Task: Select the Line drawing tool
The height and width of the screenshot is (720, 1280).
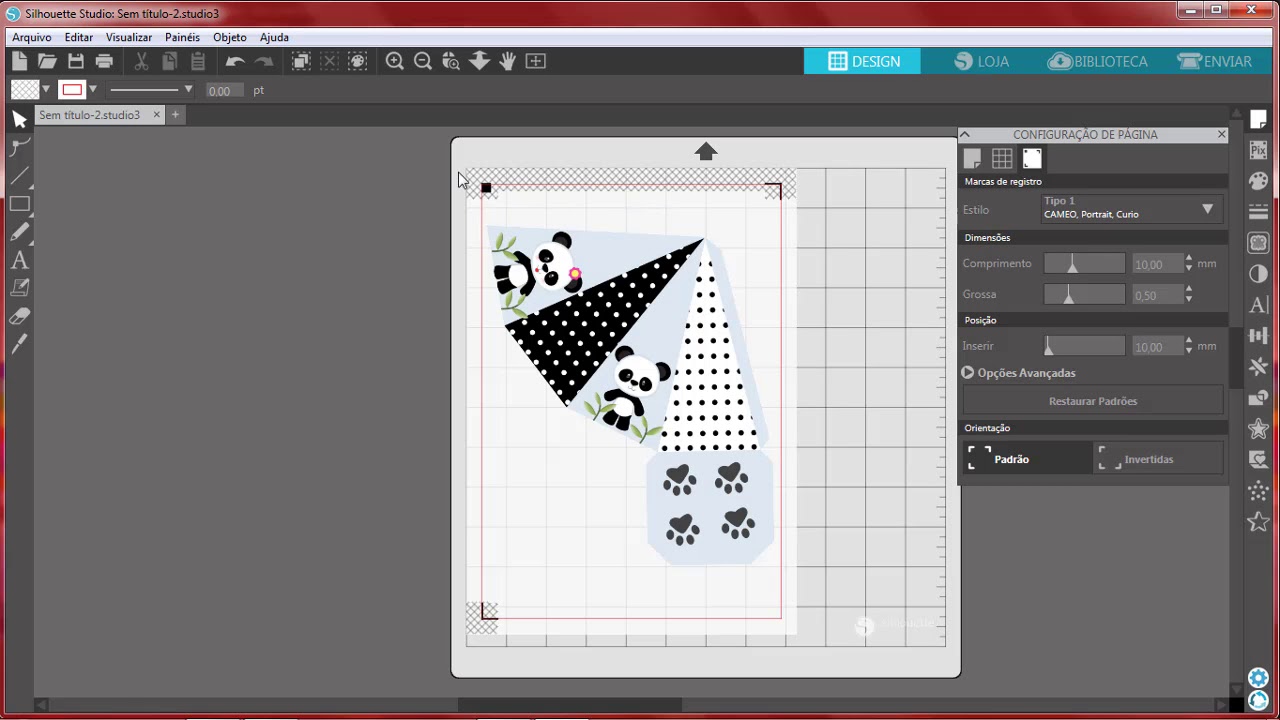Action: pyautogui.click(x=19, y=176)
